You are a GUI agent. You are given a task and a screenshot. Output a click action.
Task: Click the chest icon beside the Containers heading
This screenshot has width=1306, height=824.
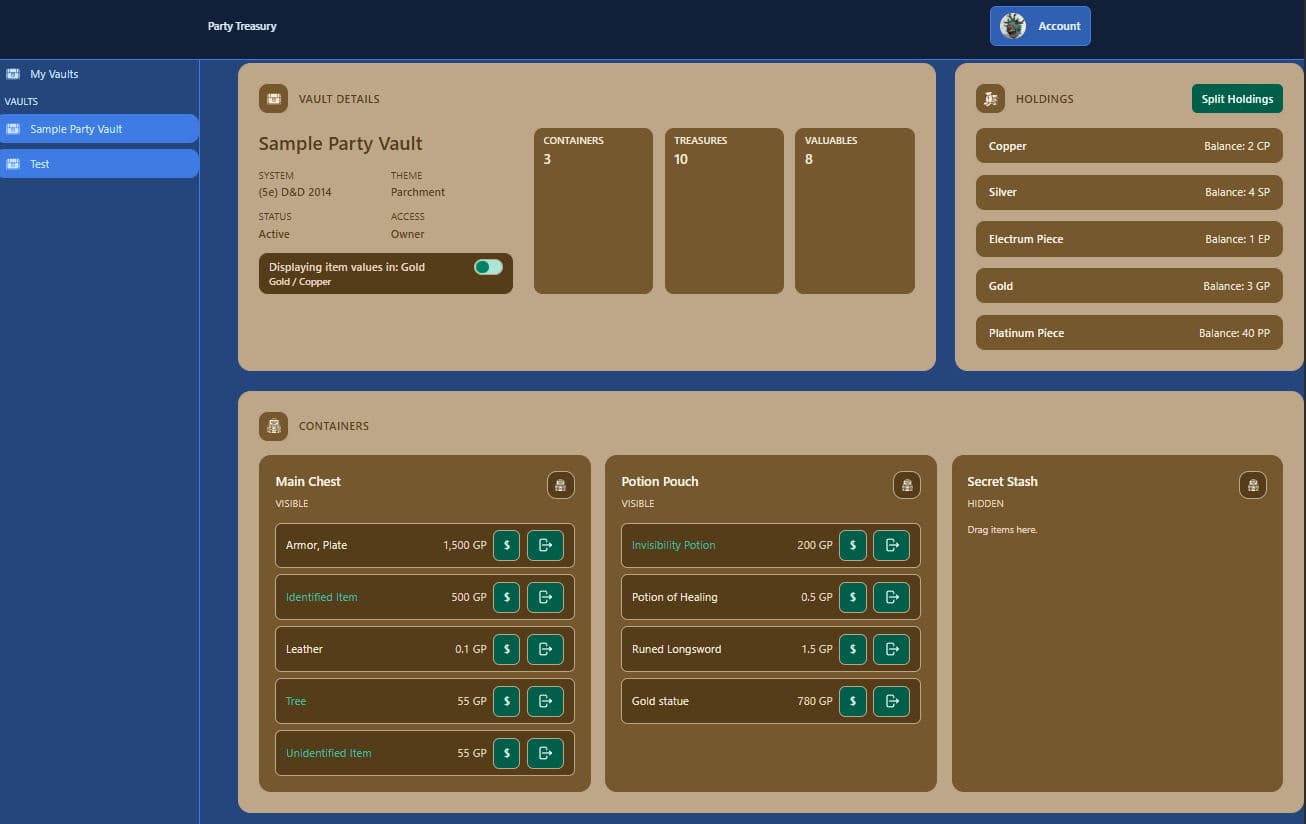pos(273,425)
